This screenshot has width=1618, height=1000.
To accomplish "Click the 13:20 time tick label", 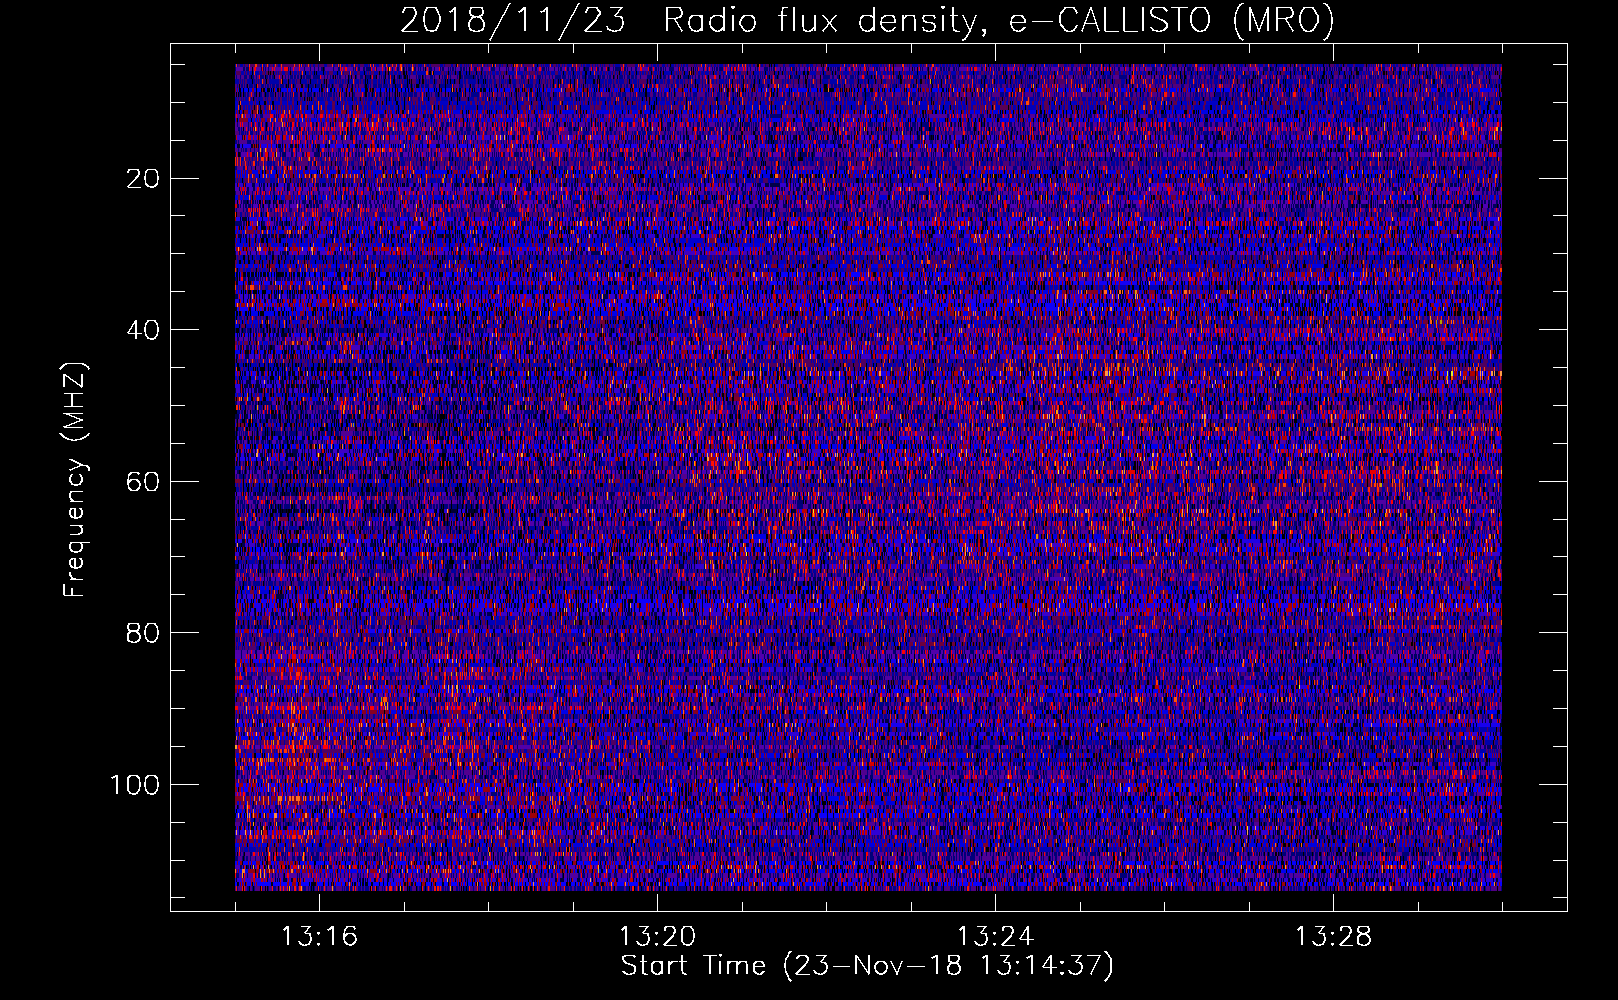I will pos(657,937).
